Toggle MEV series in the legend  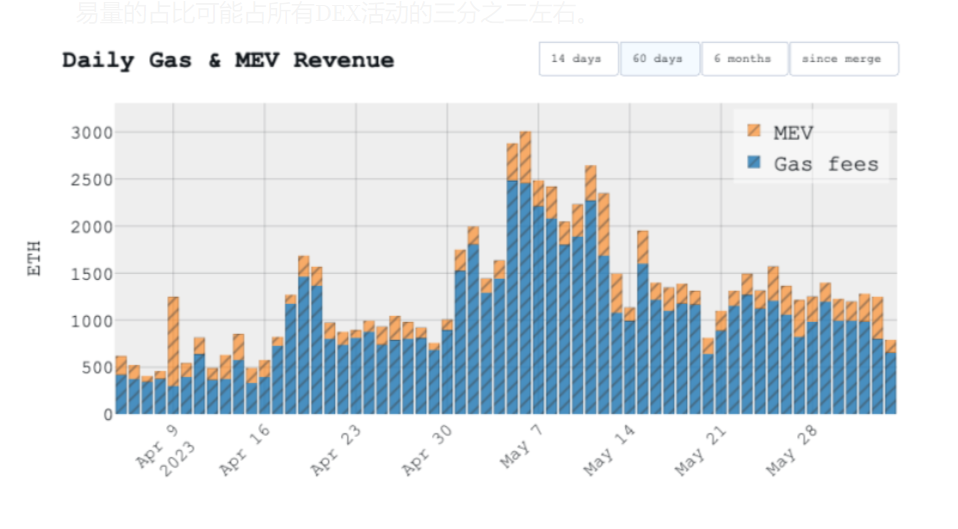coord(780,132)
